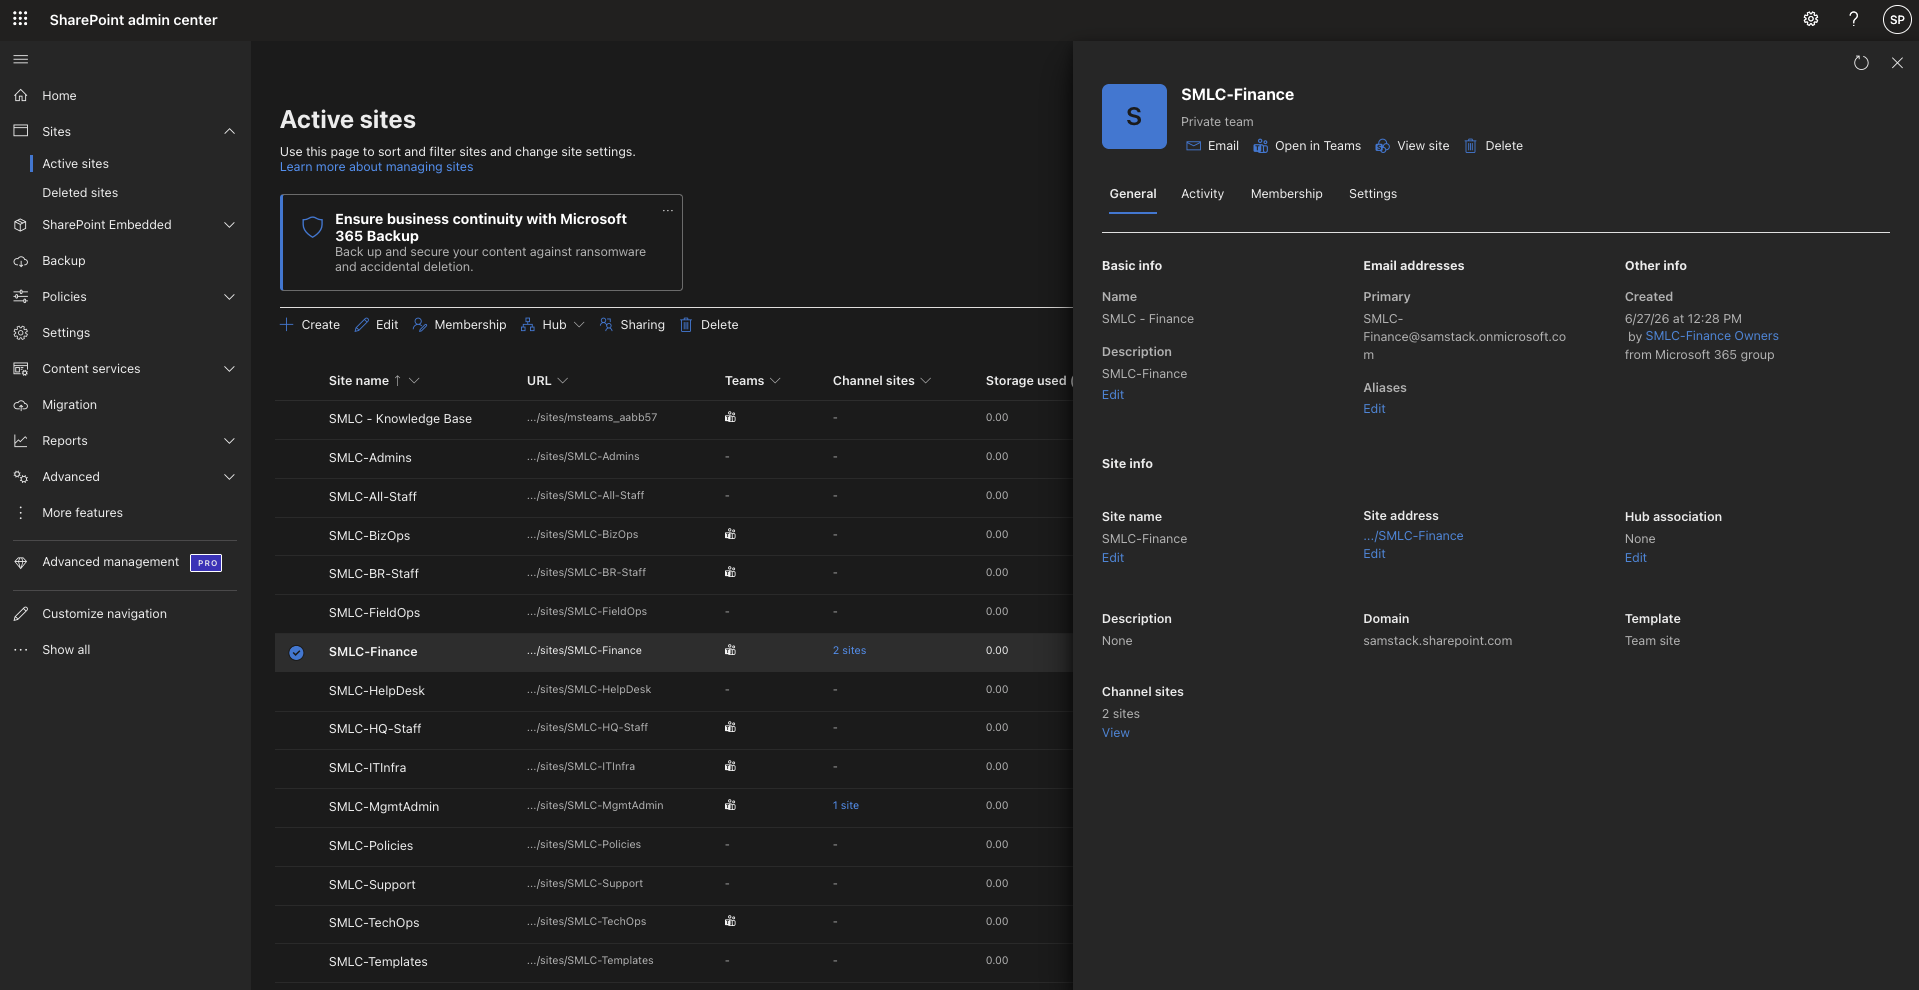Open Teams column filter dropdown
Screen dimensions: 1919x990
[775, 381]
